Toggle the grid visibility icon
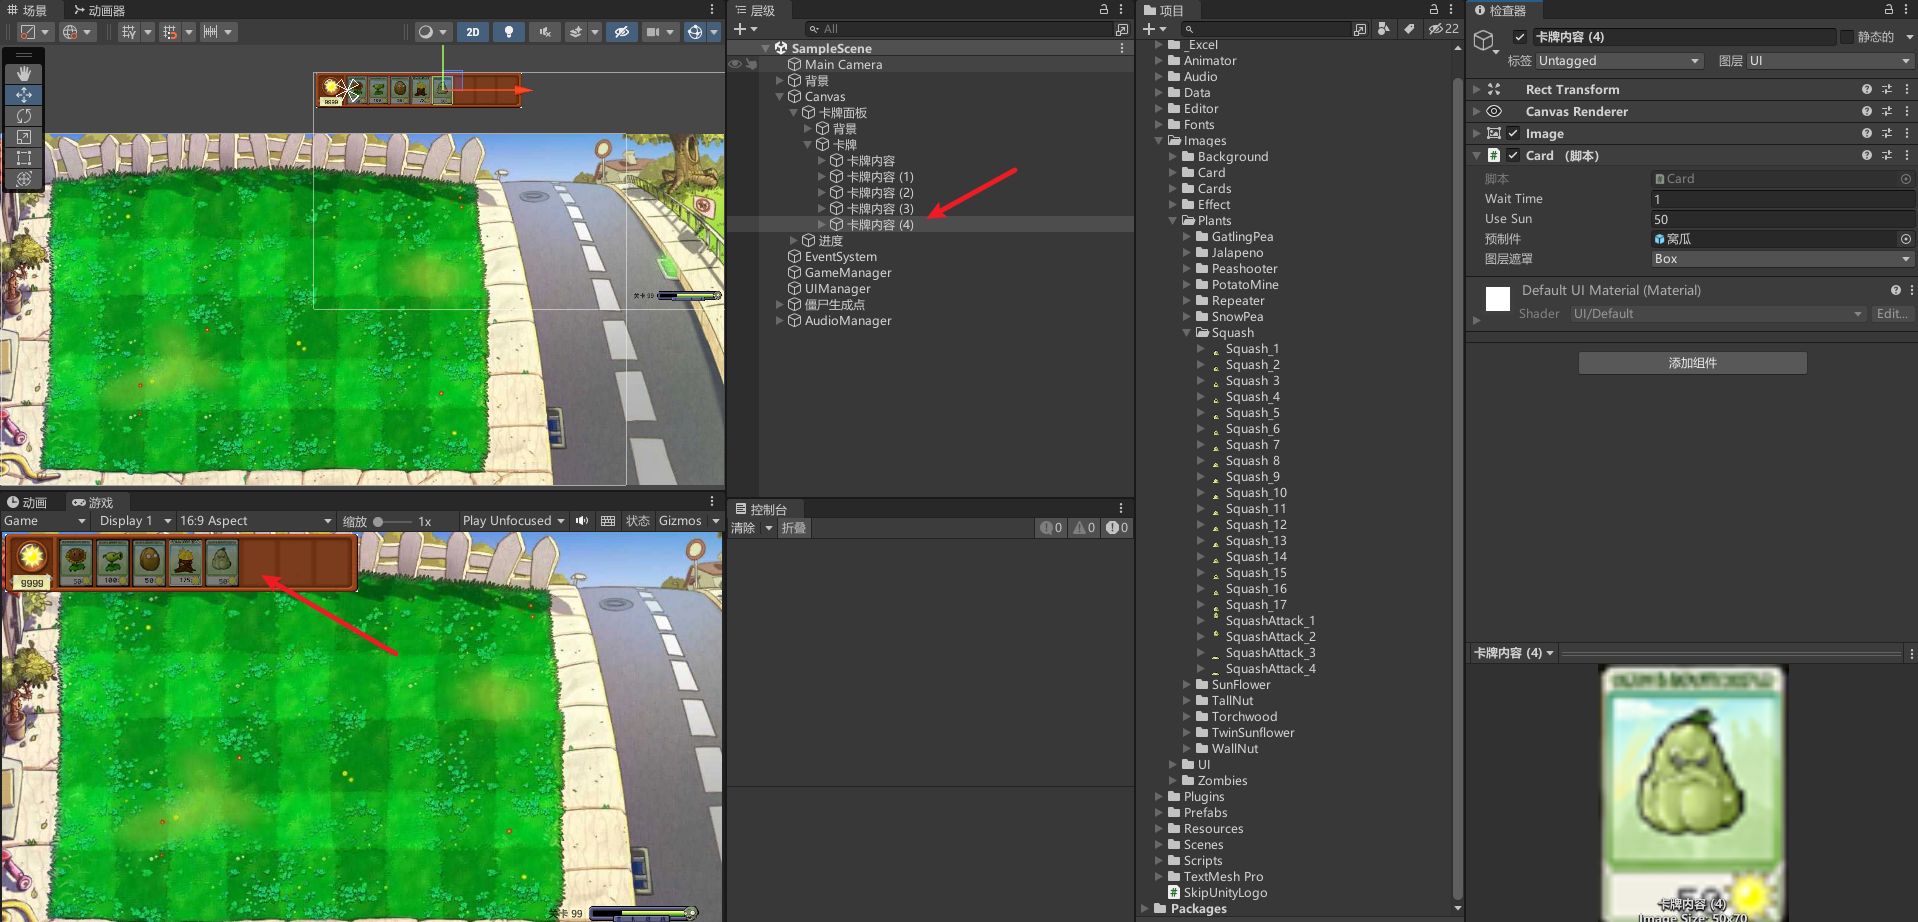The height and width of the screenshot is (922, 1918). [x=129, y=32]
